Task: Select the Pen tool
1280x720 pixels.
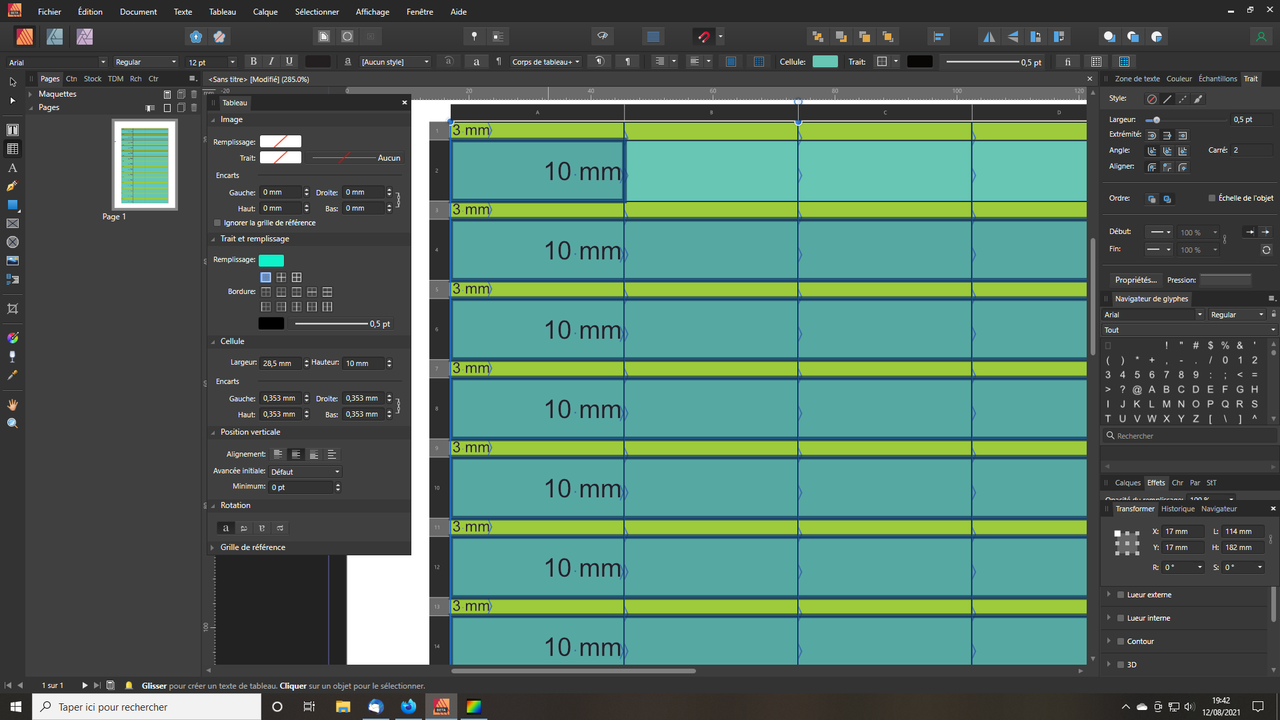Action: [12, 186]
